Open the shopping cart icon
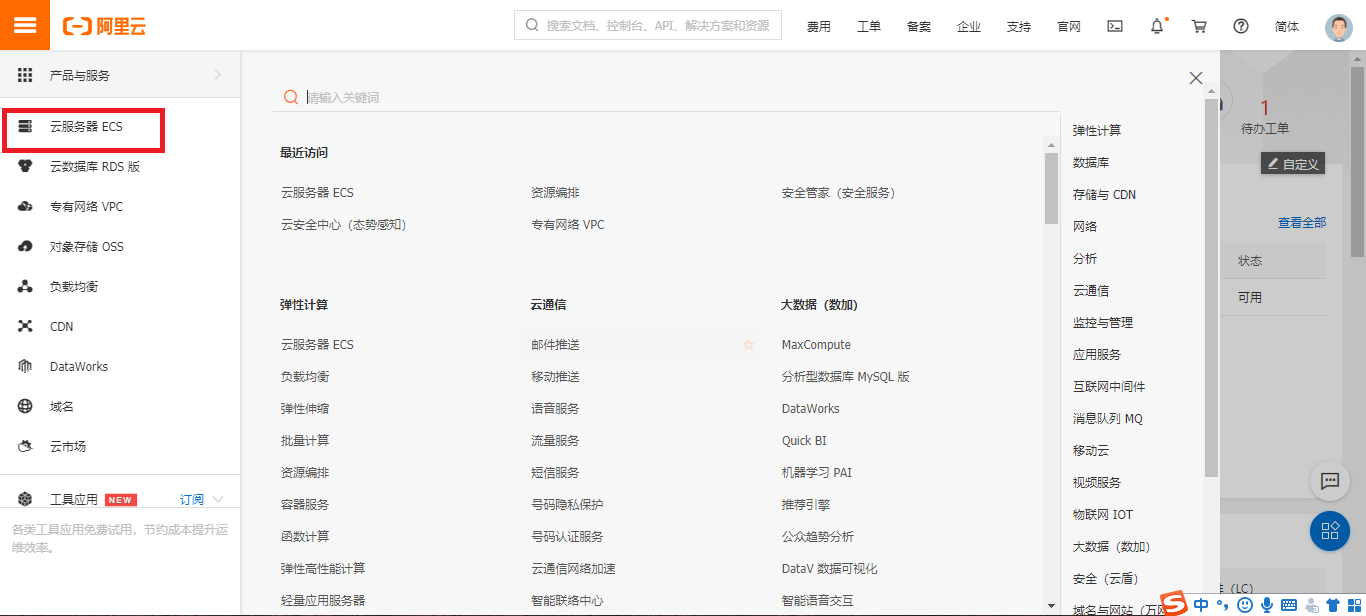This screenshot has width=1366, height=616. pyautogui.click(x=1198, y=25)
